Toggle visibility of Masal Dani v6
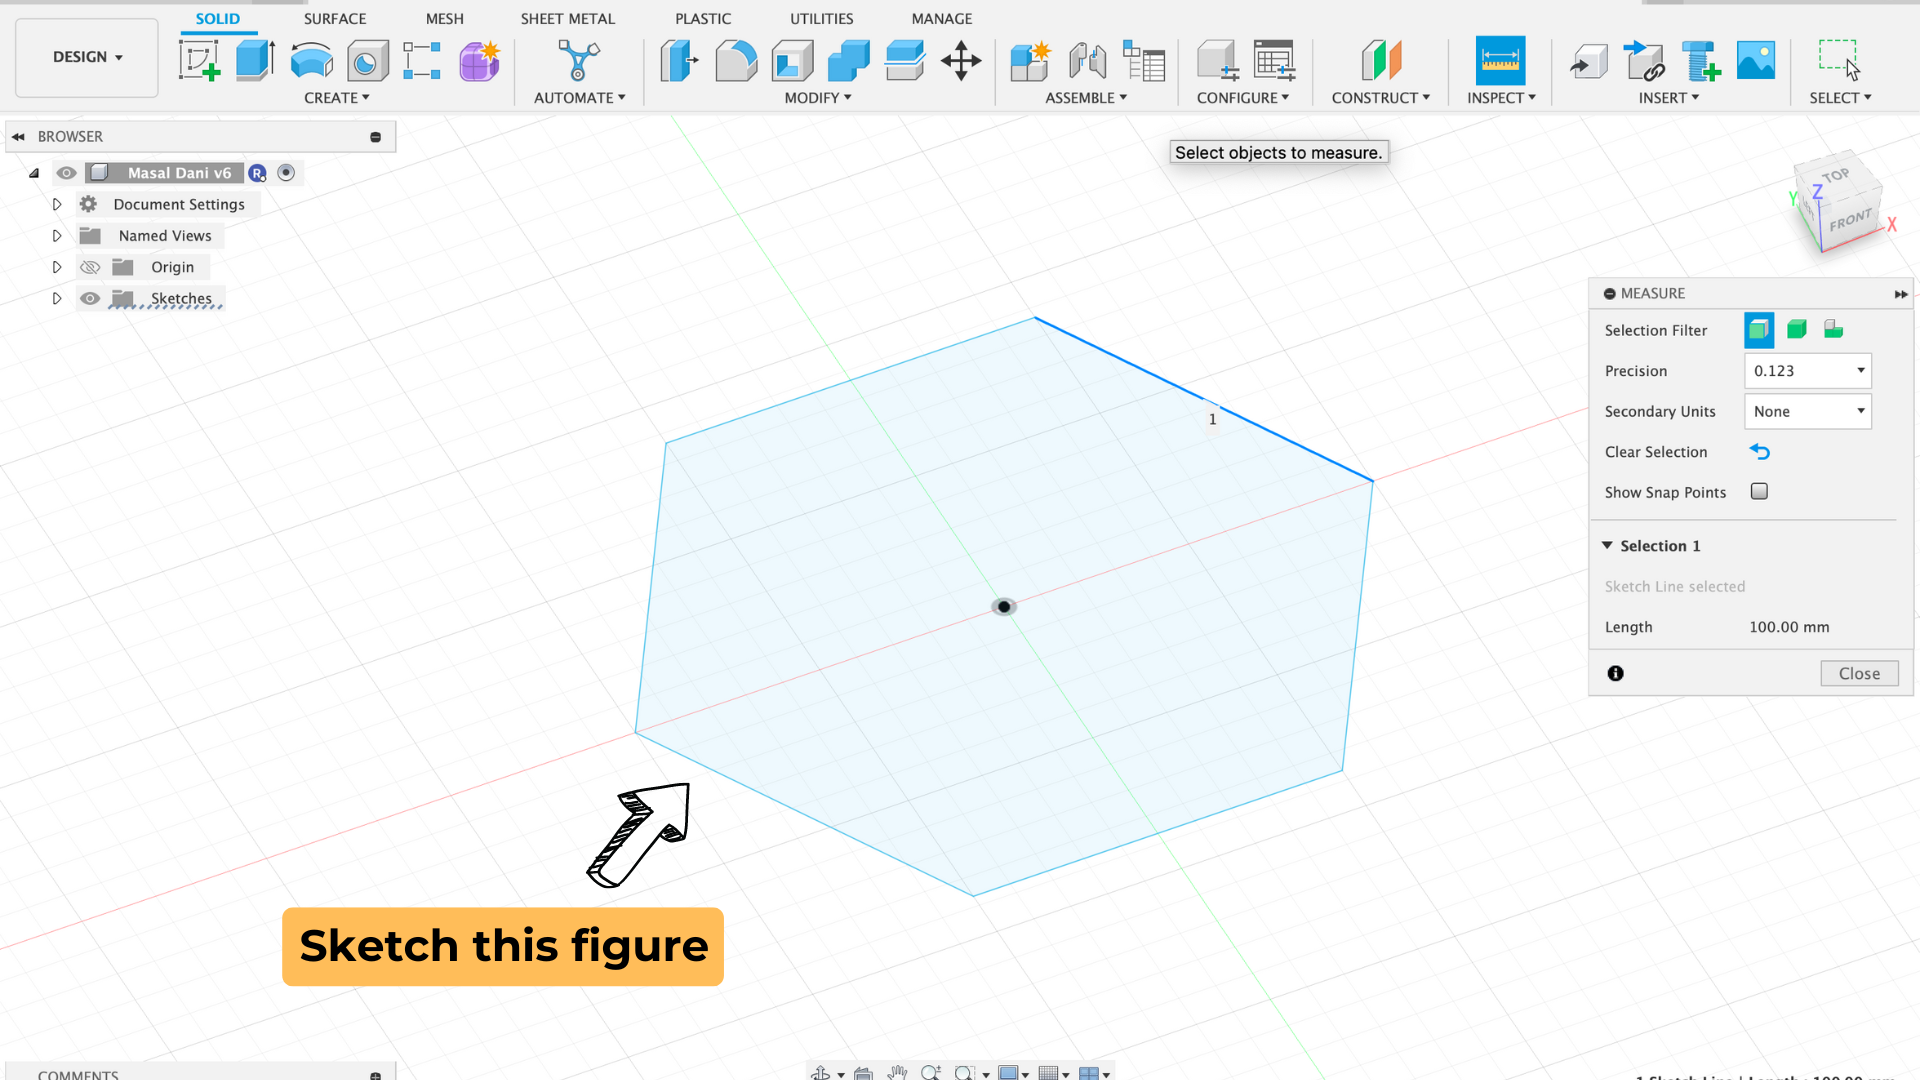Viewport: 1920px width, 1080px height. [66, 173]
